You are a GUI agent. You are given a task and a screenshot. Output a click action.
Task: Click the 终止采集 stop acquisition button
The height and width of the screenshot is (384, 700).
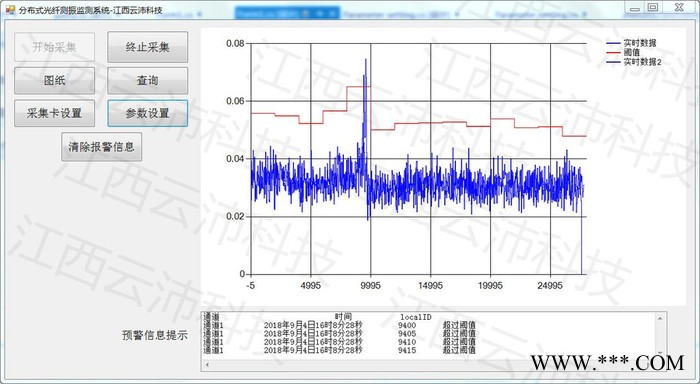pyautogui.click(x=147, y=47)
